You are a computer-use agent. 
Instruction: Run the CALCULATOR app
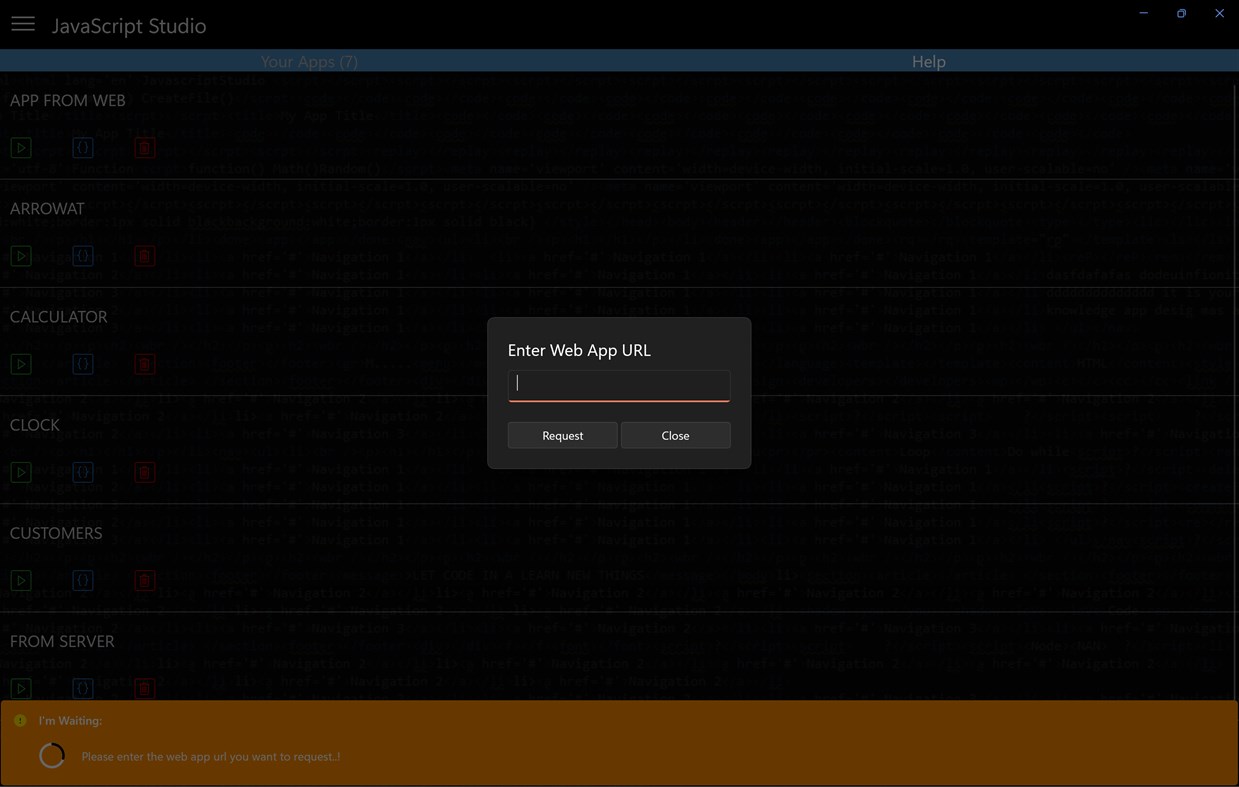tap(21, 364)
